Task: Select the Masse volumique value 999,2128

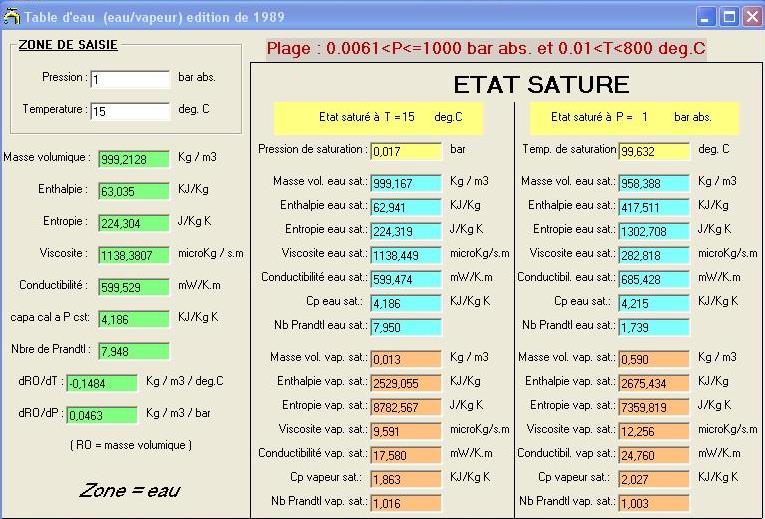Action: coord(134,159)
